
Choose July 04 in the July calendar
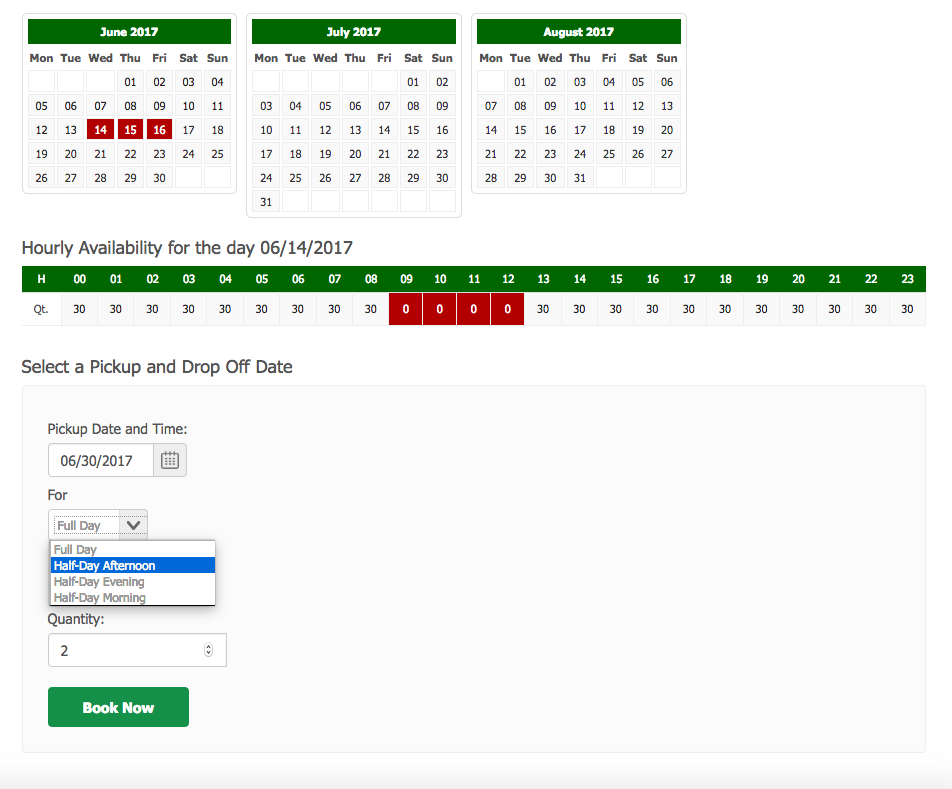pyautogui.click(x=295, y=106)
